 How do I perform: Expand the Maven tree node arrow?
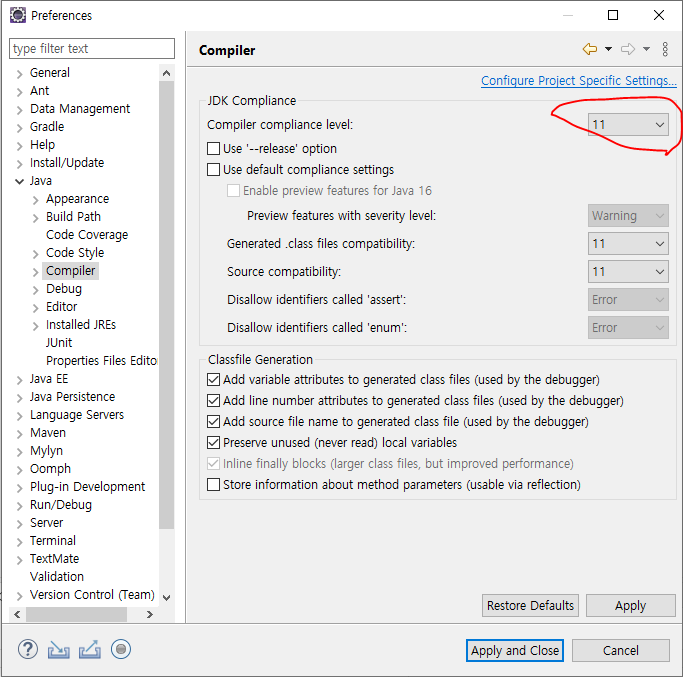tap(20, 434)
